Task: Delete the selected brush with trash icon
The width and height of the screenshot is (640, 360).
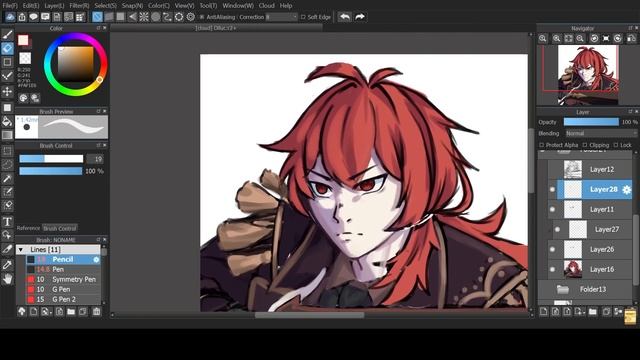Action: coord(96,312)
